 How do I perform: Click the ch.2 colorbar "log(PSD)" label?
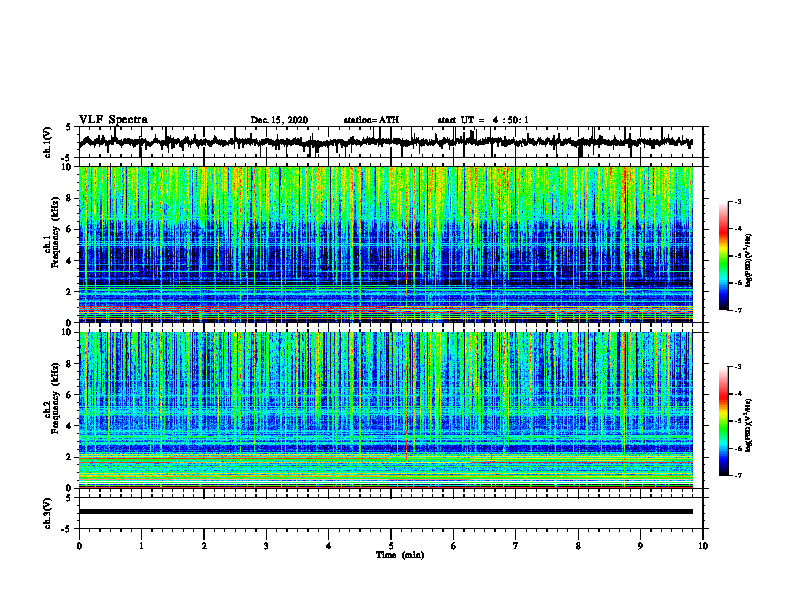(x=749, y=424)
